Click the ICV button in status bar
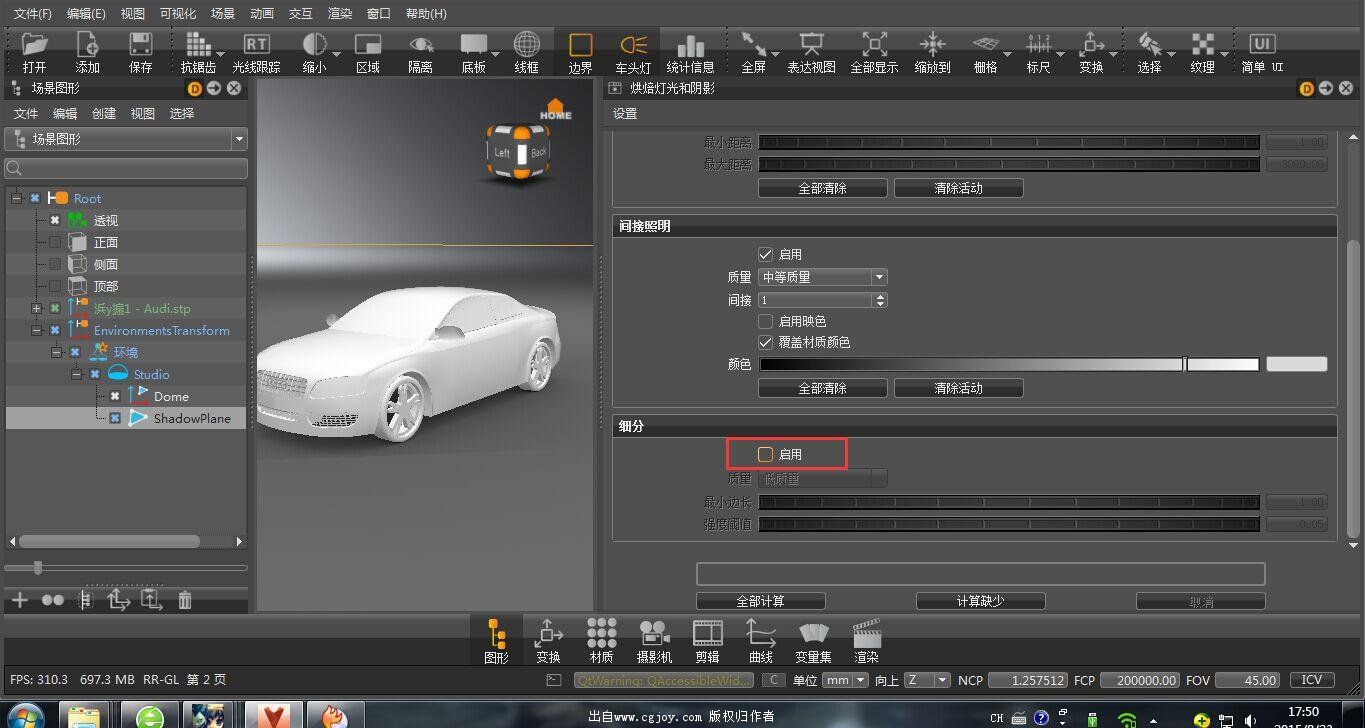Screen dimensions: 1365x728 click(x=1312, y=680)
